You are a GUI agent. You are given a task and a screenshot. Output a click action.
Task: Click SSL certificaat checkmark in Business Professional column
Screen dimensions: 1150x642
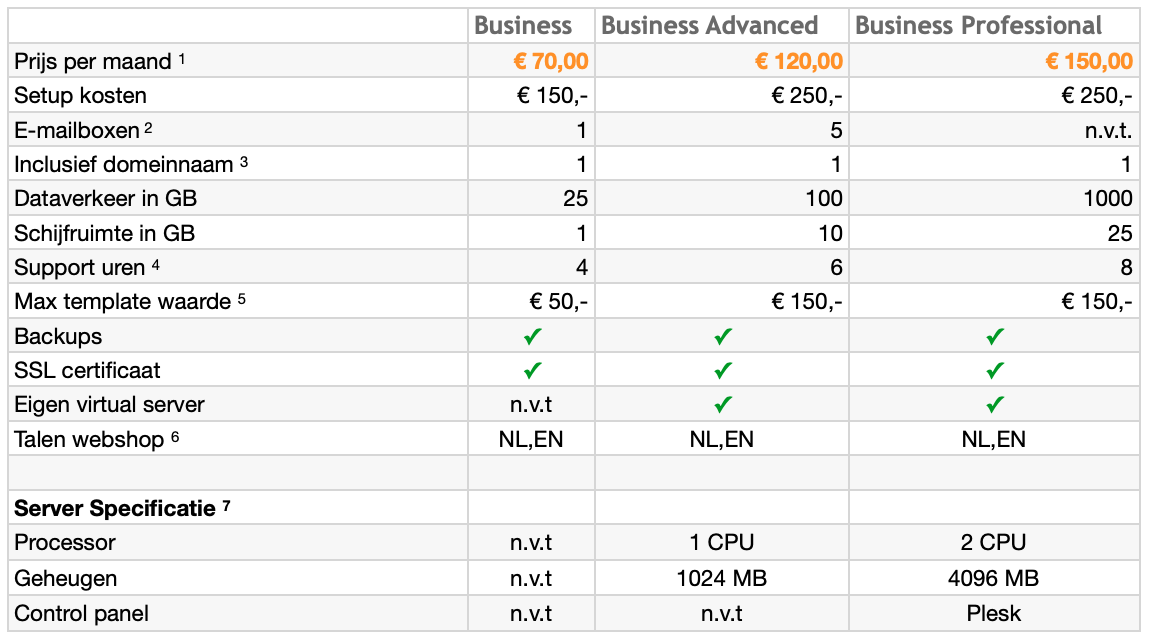tap(994, 371)
